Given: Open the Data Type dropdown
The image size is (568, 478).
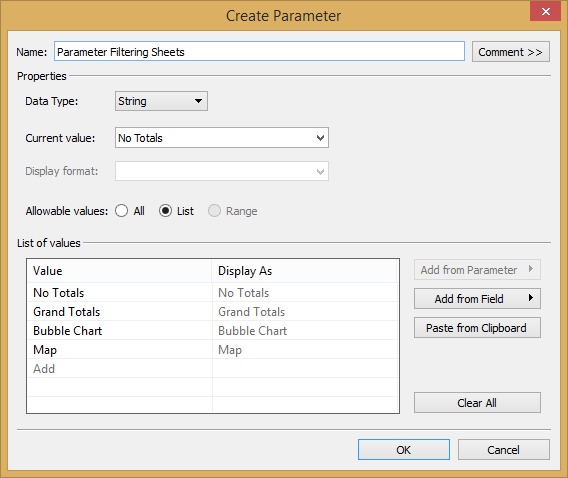Looking at the screenshot, I should click(161, 101).
